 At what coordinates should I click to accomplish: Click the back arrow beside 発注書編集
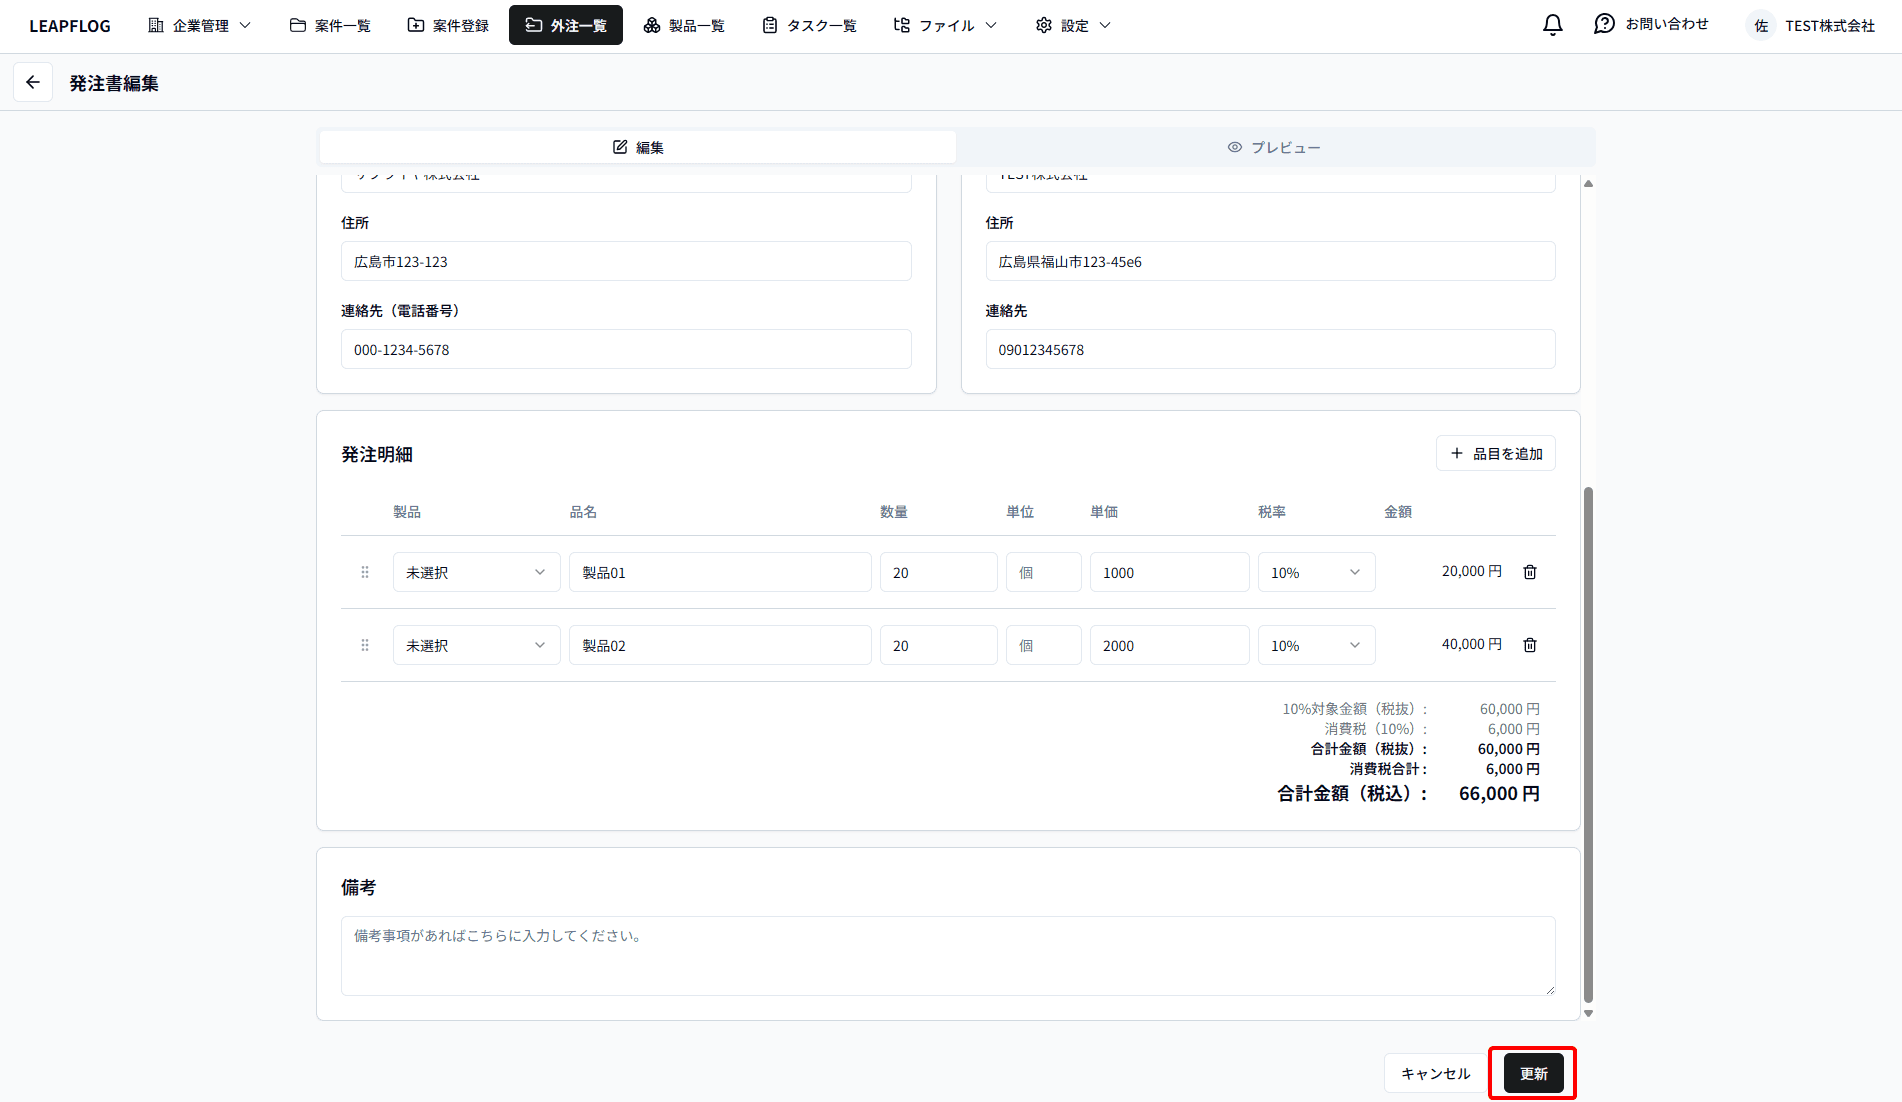[x=33, y=83]
